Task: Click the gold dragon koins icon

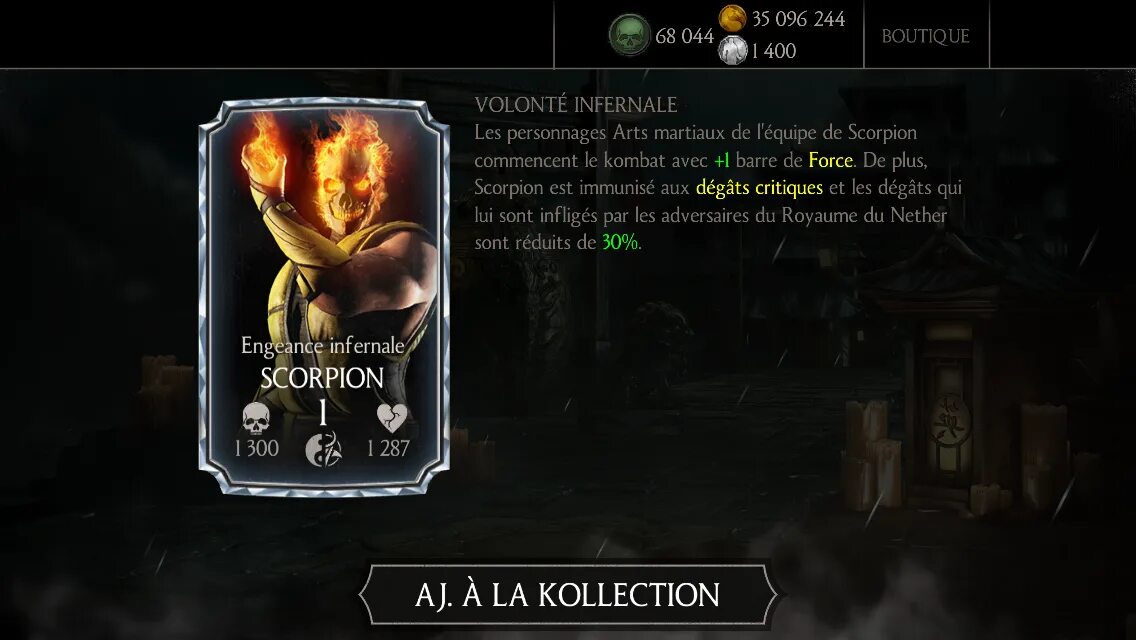Action: point(732,17)
